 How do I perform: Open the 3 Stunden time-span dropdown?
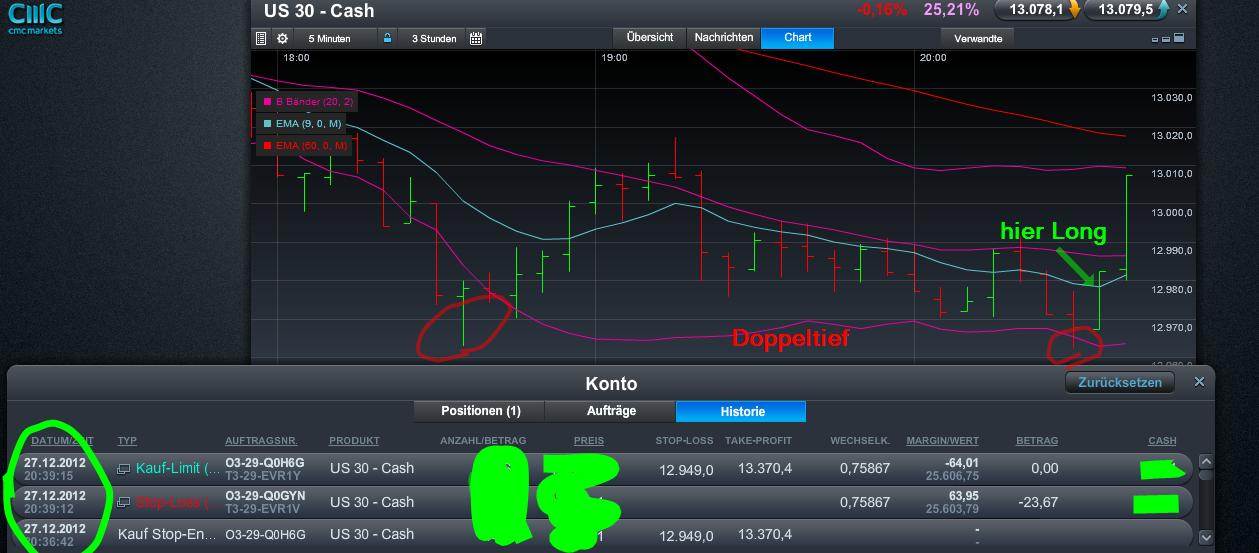click(x=432, y=38)
